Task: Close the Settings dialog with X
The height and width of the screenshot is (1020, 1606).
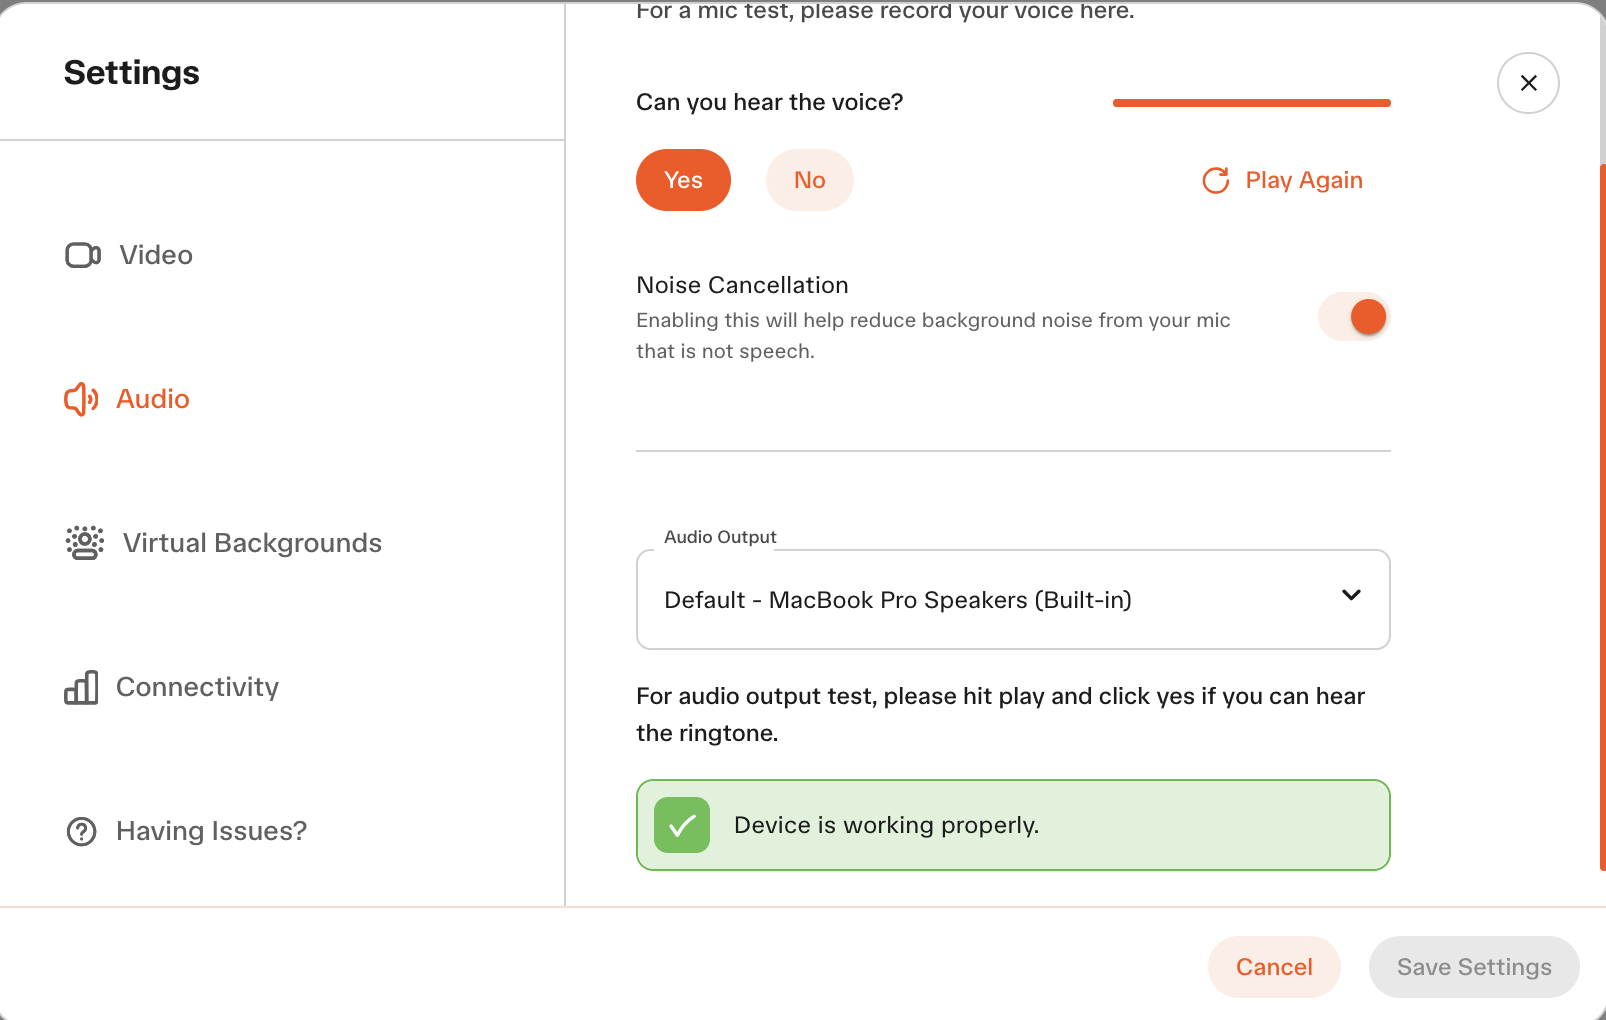Action: tap(1528, 83)
